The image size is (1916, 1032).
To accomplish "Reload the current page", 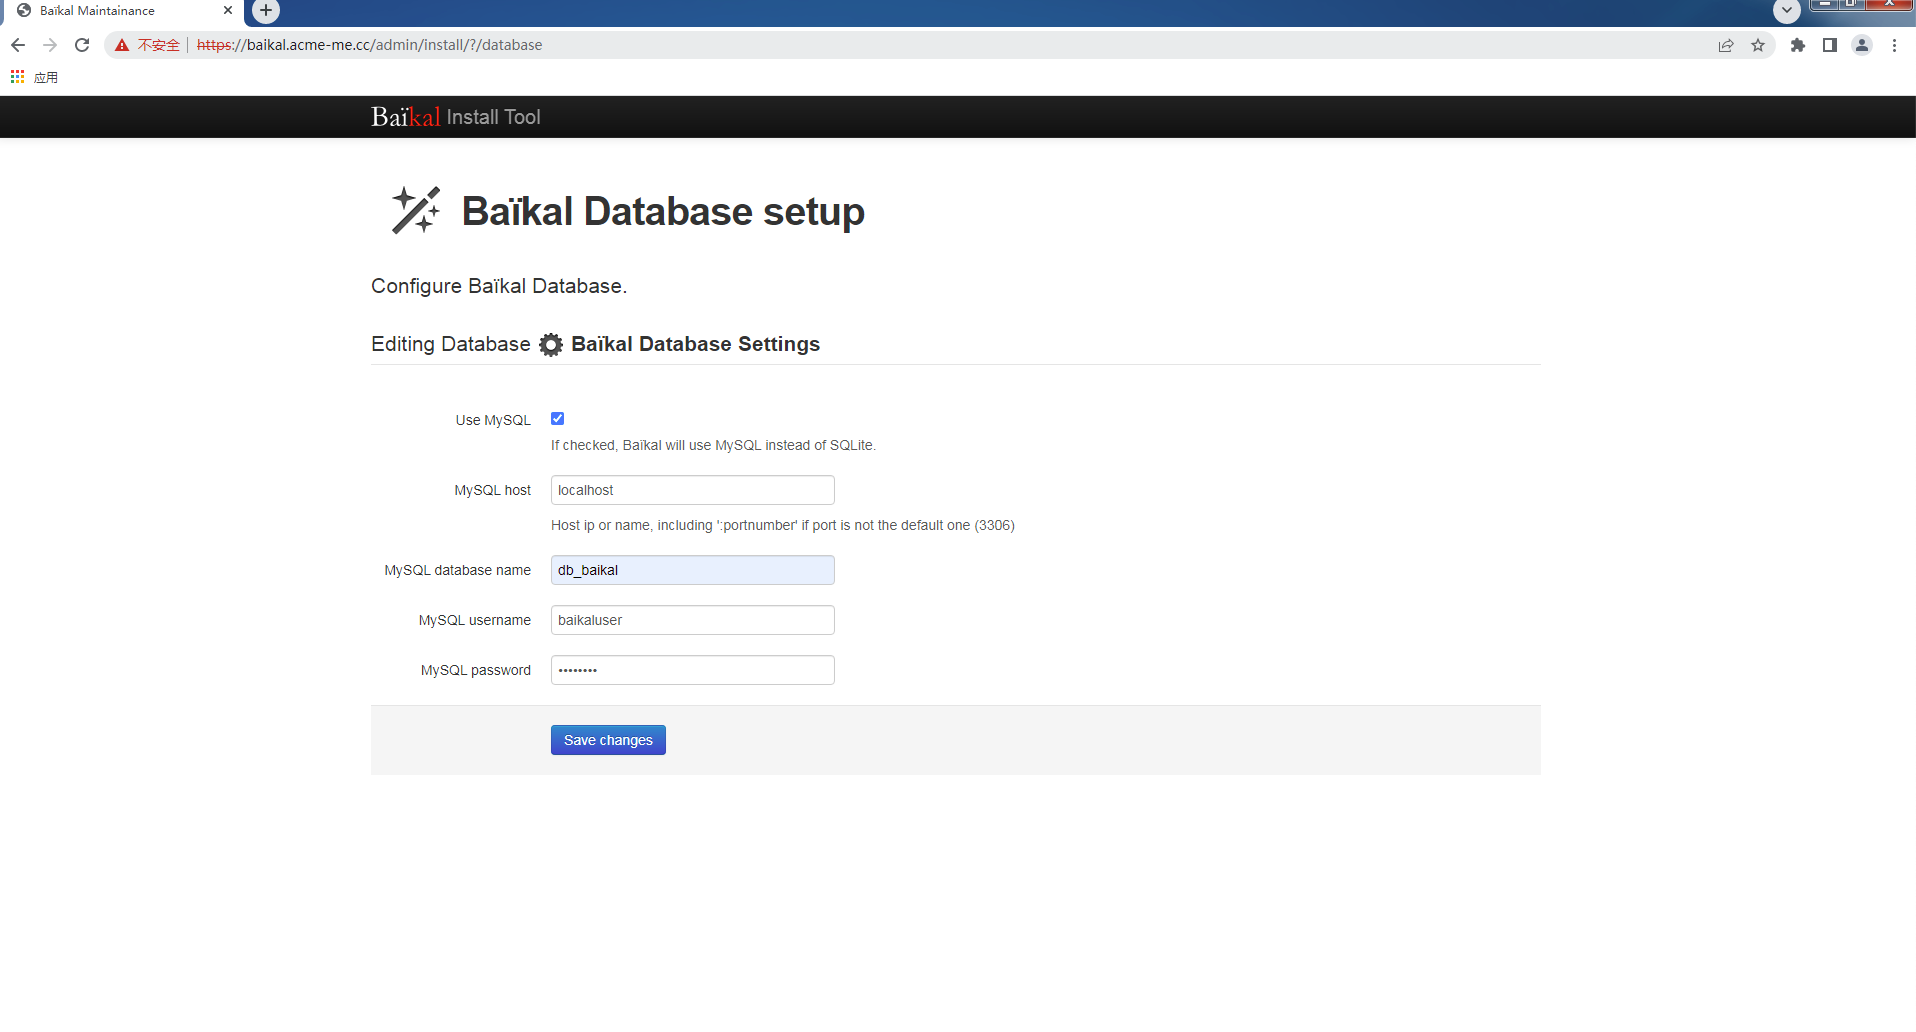I will (82, 45).
